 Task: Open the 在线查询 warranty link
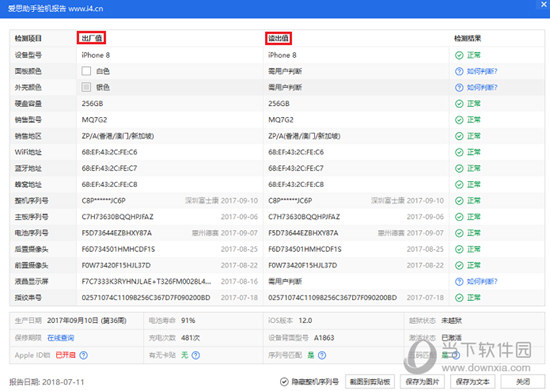click(61, 338)
